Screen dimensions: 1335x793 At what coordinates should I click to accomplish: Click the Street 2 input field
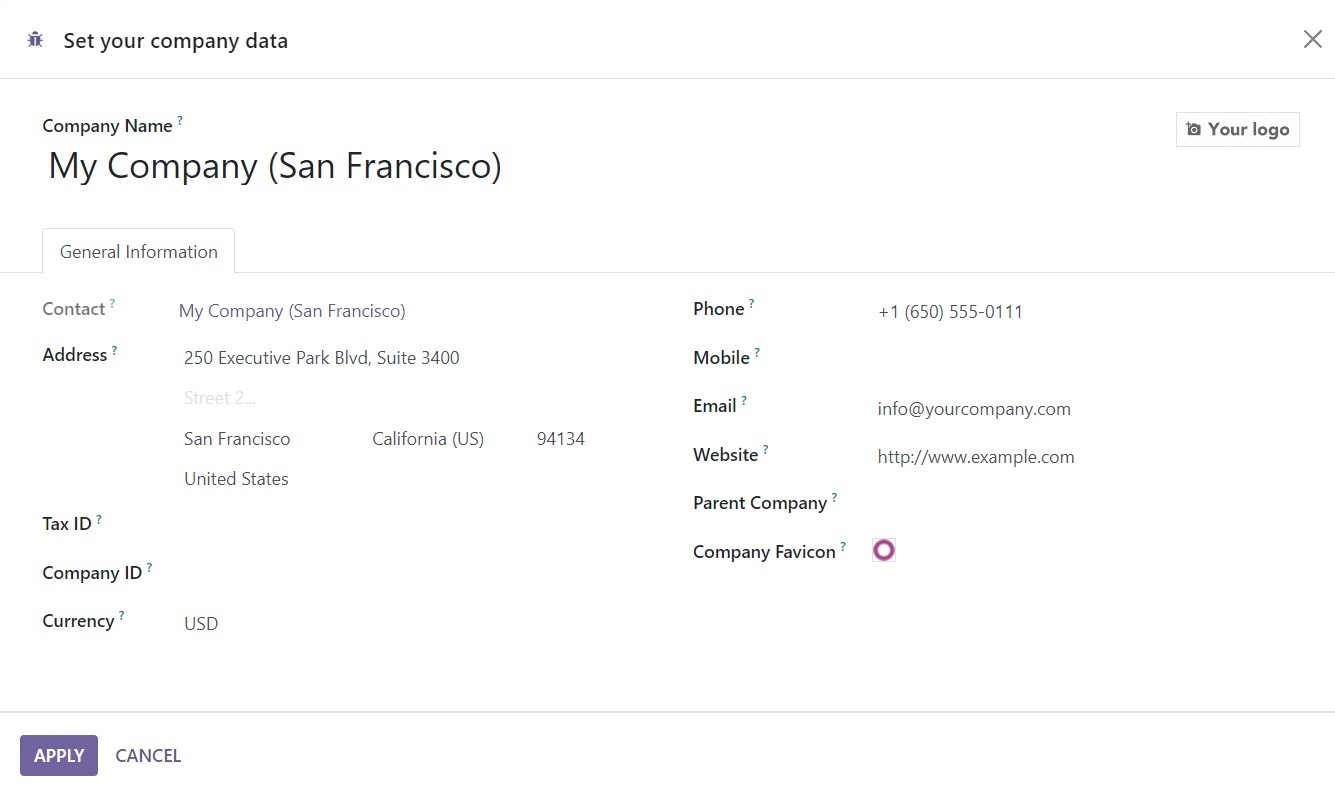point(412,398)
